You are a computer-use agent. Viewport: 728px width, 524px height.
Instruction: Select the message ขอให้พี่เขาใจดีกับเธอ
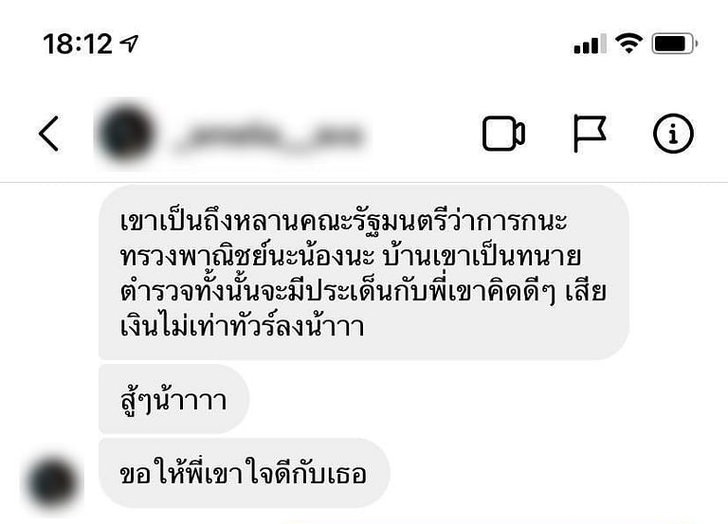tap(244, 473)
